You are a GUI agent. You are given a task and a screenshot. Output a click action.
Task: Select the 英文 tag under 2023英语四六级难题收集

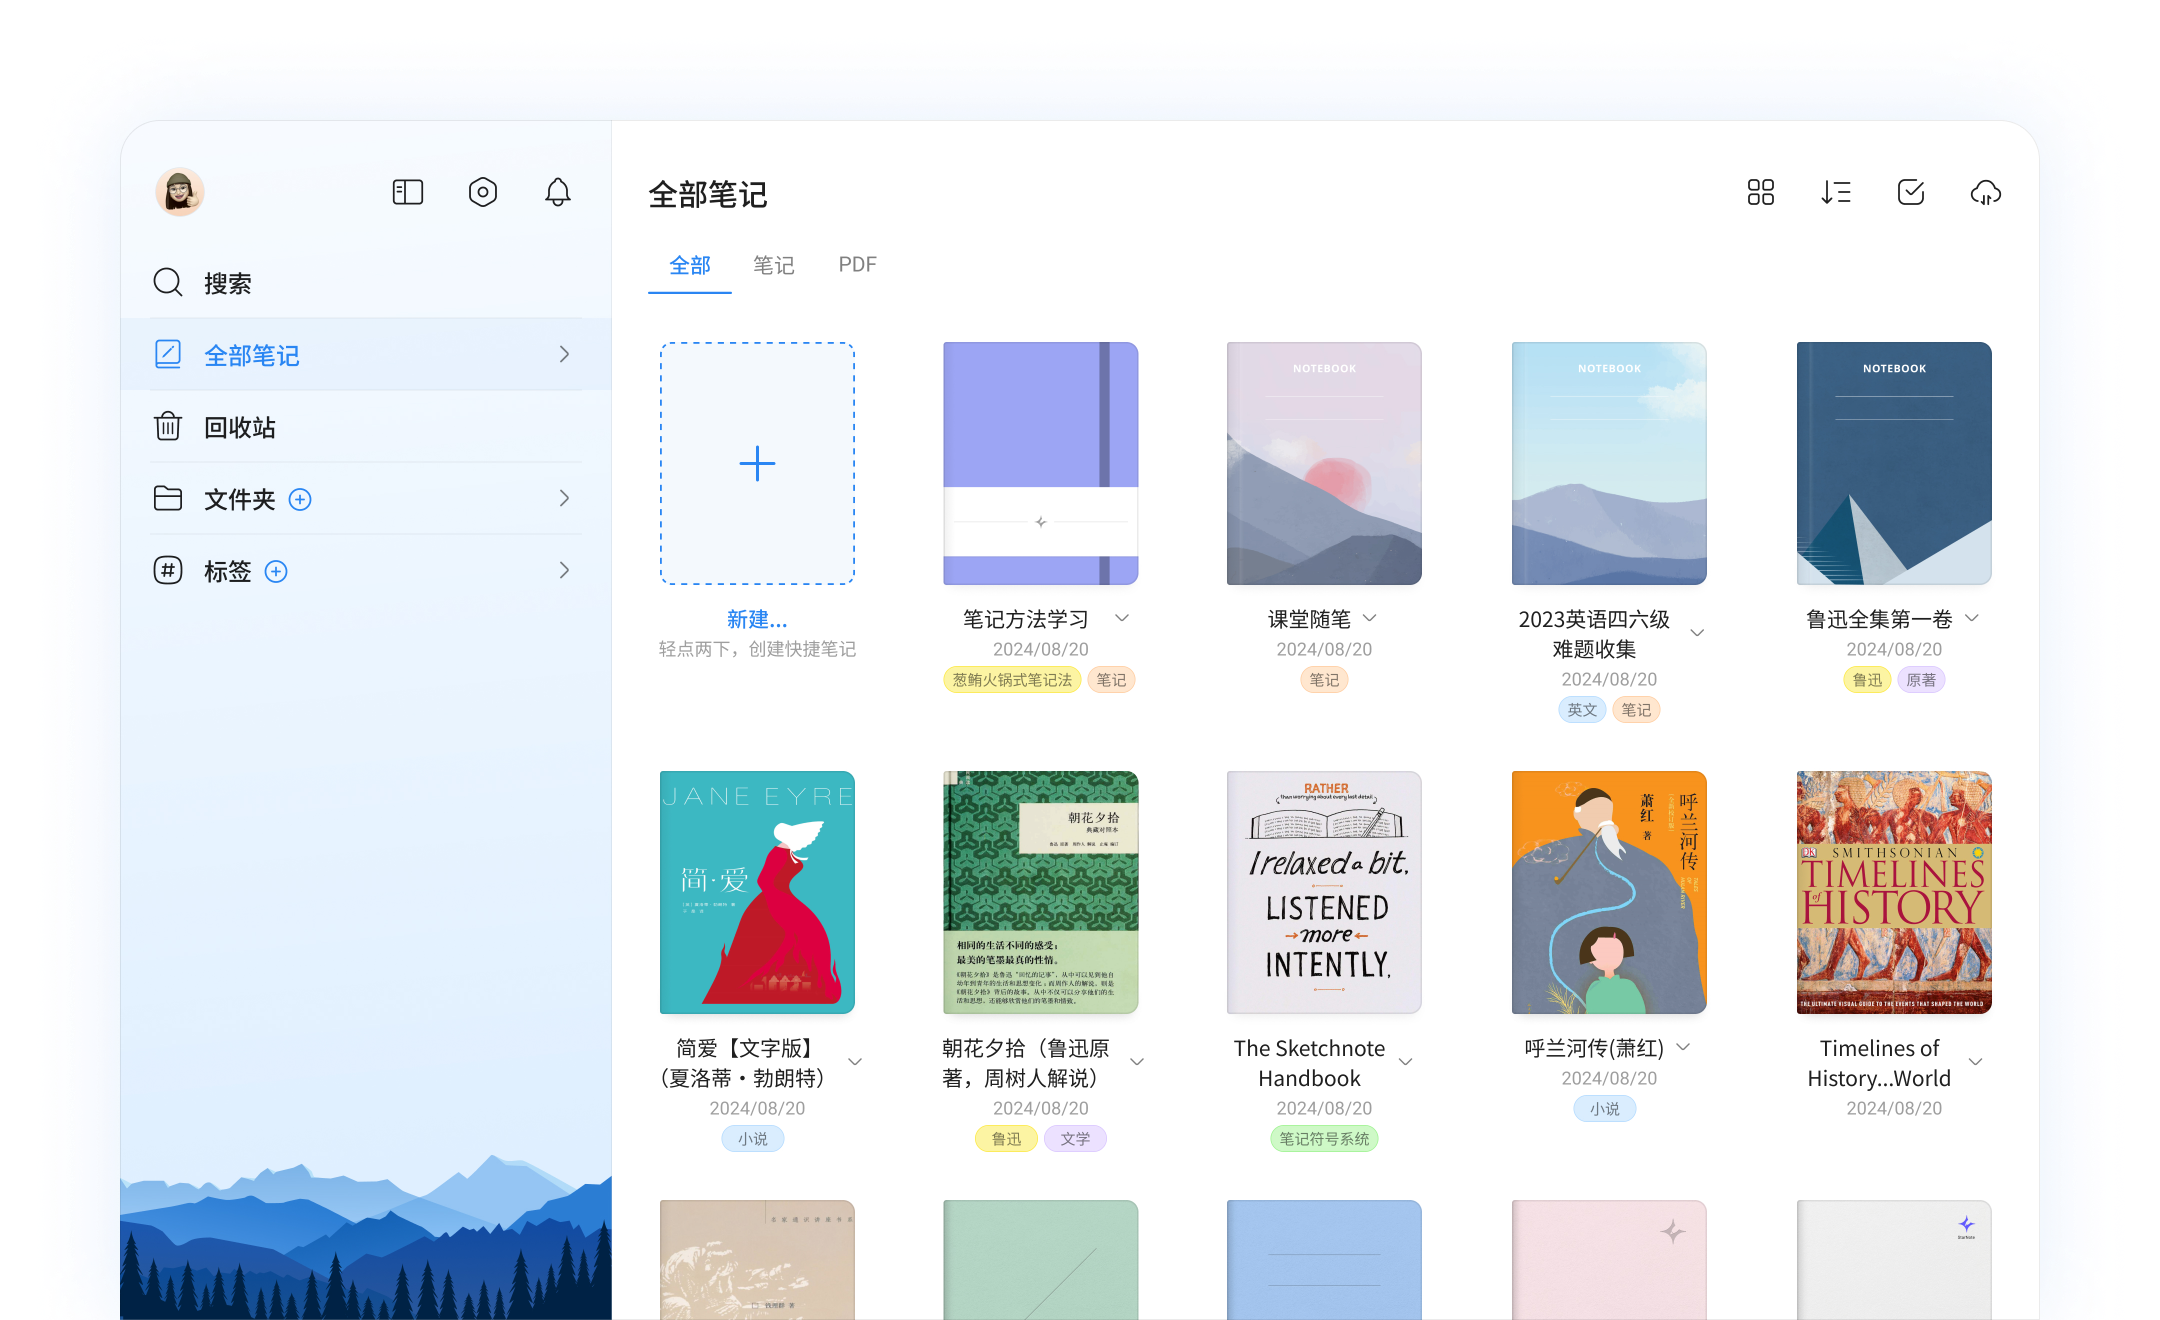point(1581,709)
